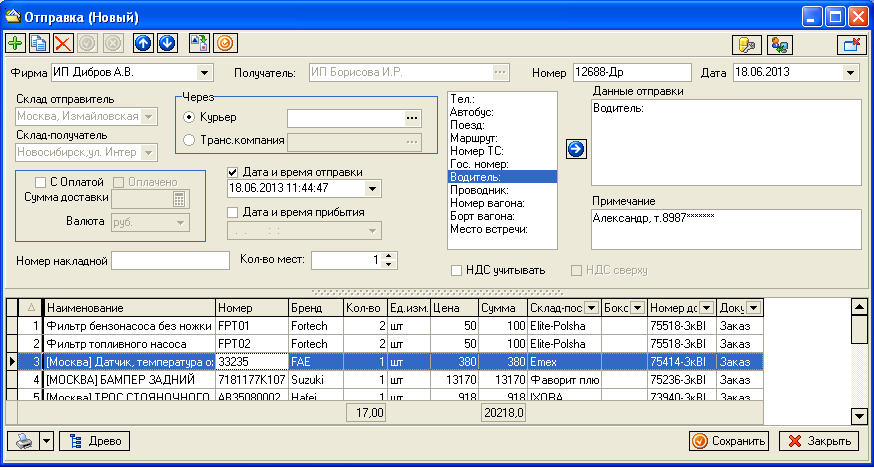Increase Кол-во мест with up spinner

[x=389, y=256]
